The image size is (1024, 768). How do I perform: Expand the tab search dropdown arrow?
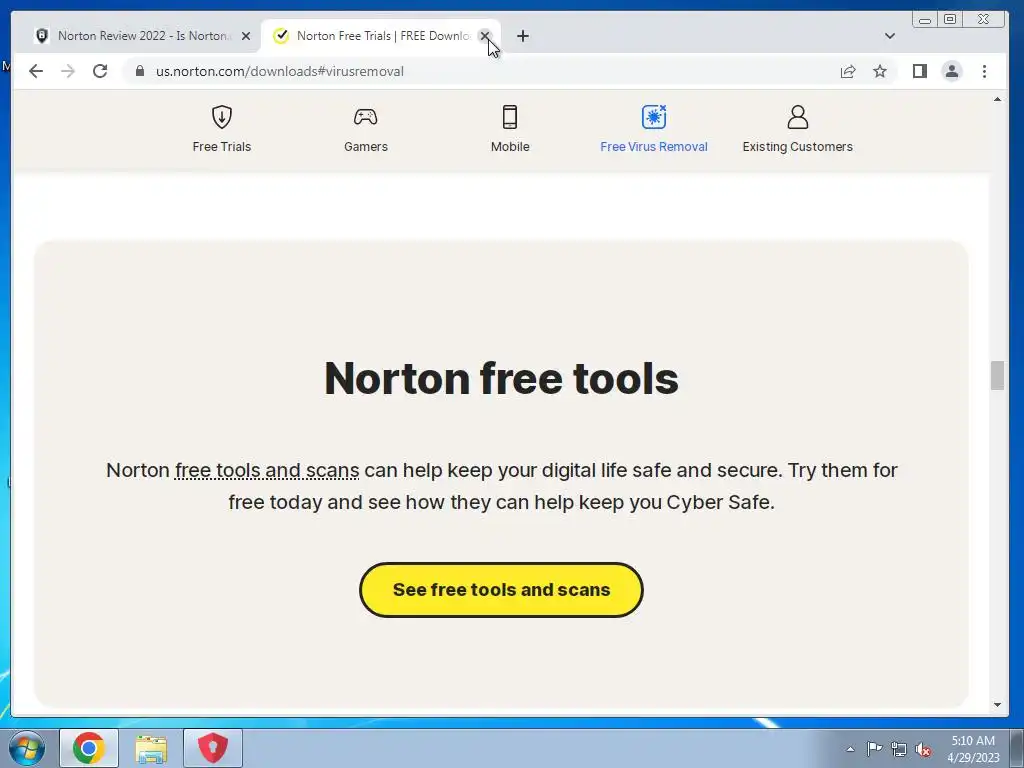889,36
